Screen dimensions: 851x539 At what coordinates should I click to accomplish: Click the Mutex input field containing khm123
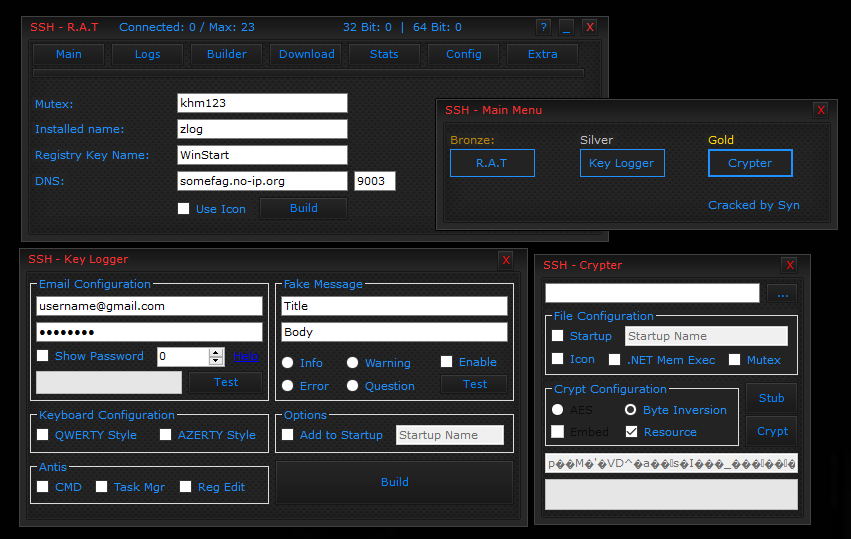point(262,103)
